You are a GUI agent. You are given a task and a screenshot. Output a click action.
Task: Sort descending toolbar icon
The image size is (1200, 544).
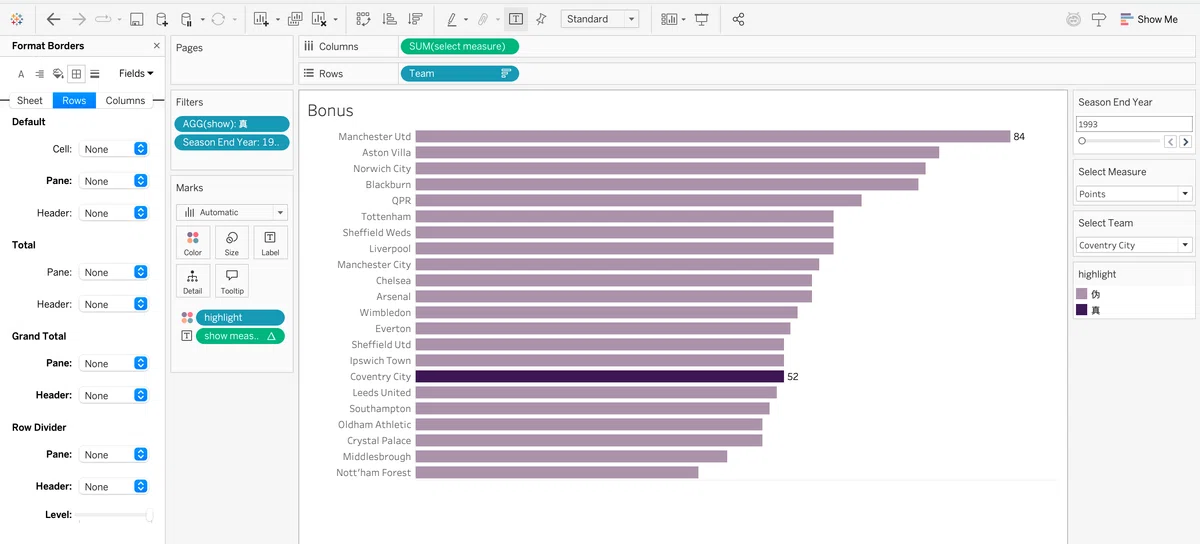415,19
